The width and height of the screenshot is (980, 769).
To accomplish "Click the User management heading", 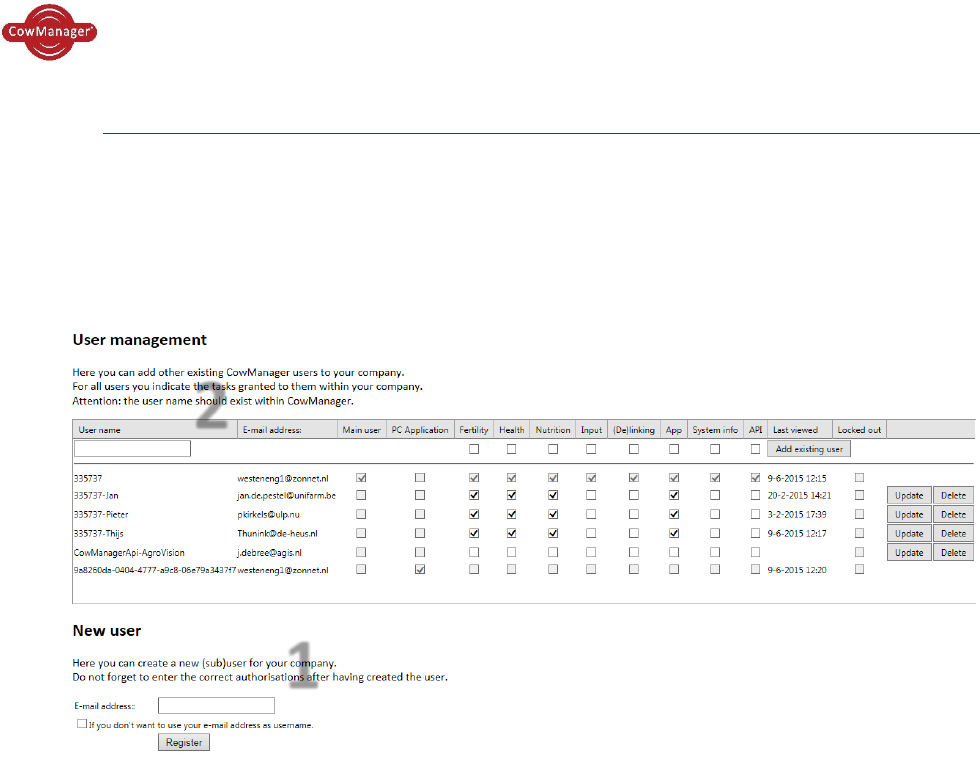I will click(x=139, y=340).
